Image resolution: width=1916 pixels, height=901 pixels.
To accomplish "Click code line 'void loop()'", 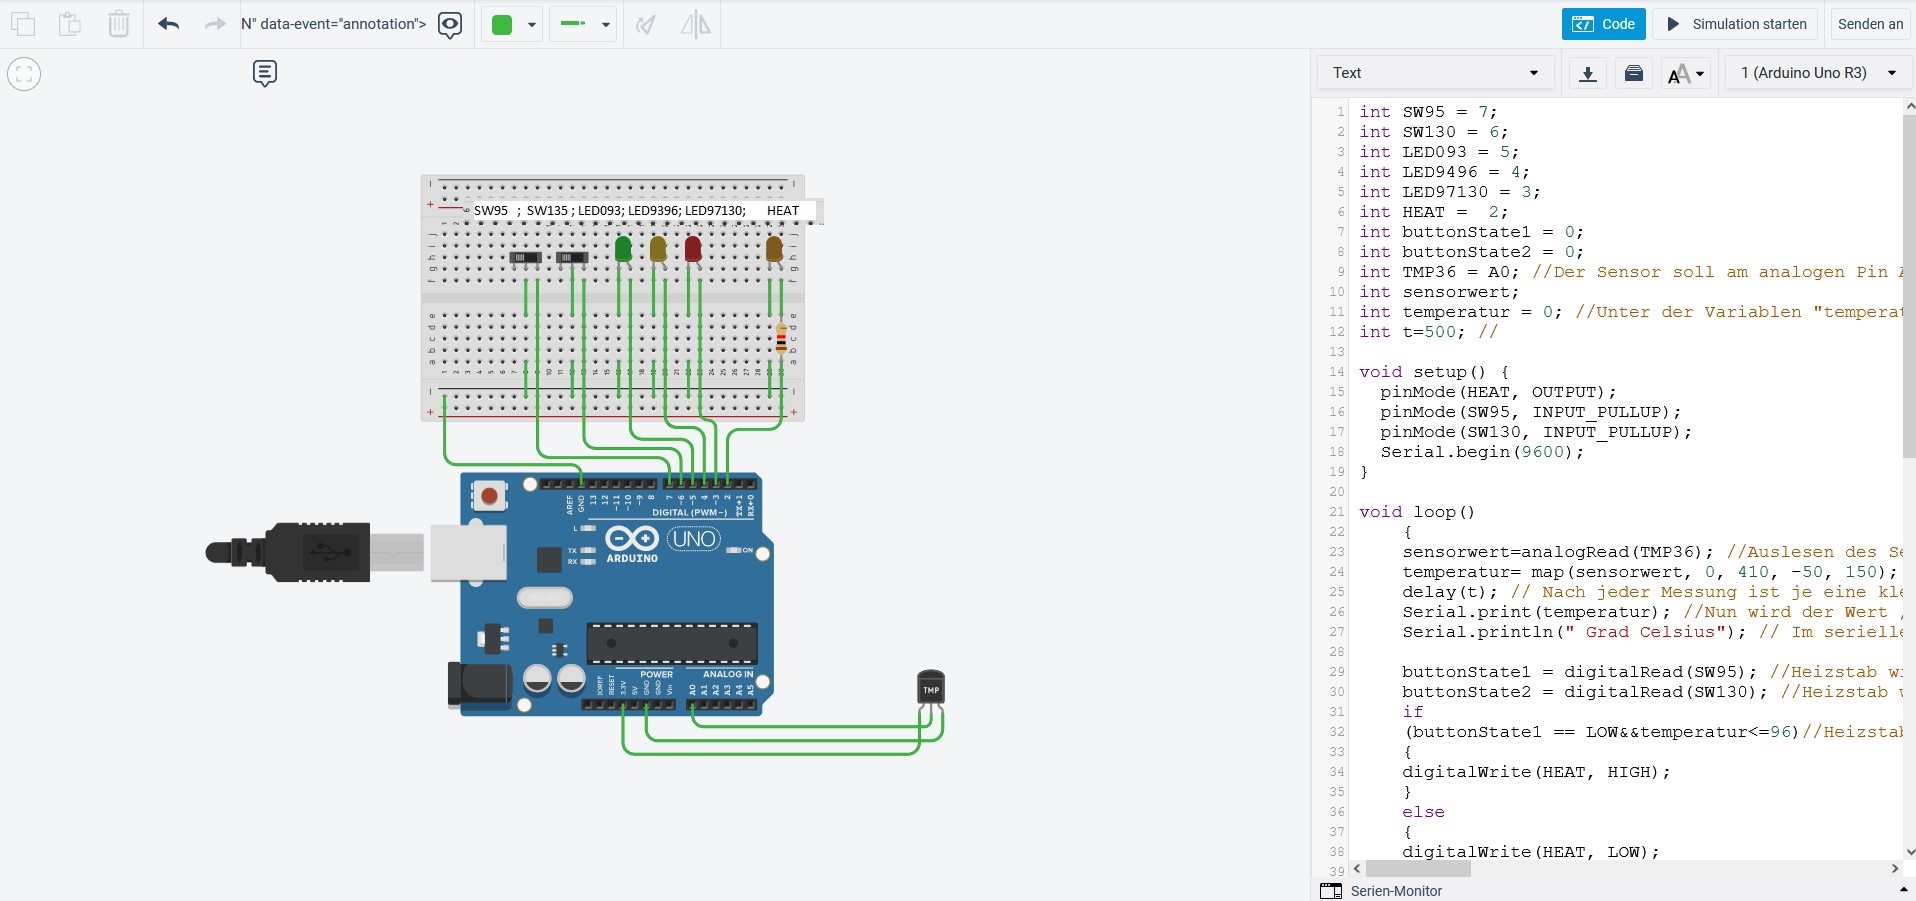I will [x=1417, y=512].
